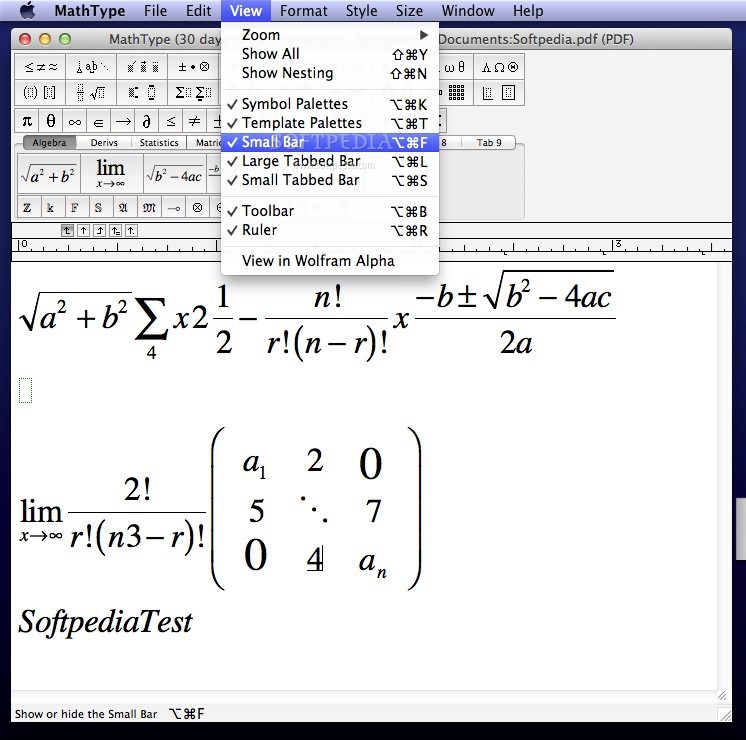Select the center tab stop button
This screenshot has width=746, height=740.
tap(83, 231)
